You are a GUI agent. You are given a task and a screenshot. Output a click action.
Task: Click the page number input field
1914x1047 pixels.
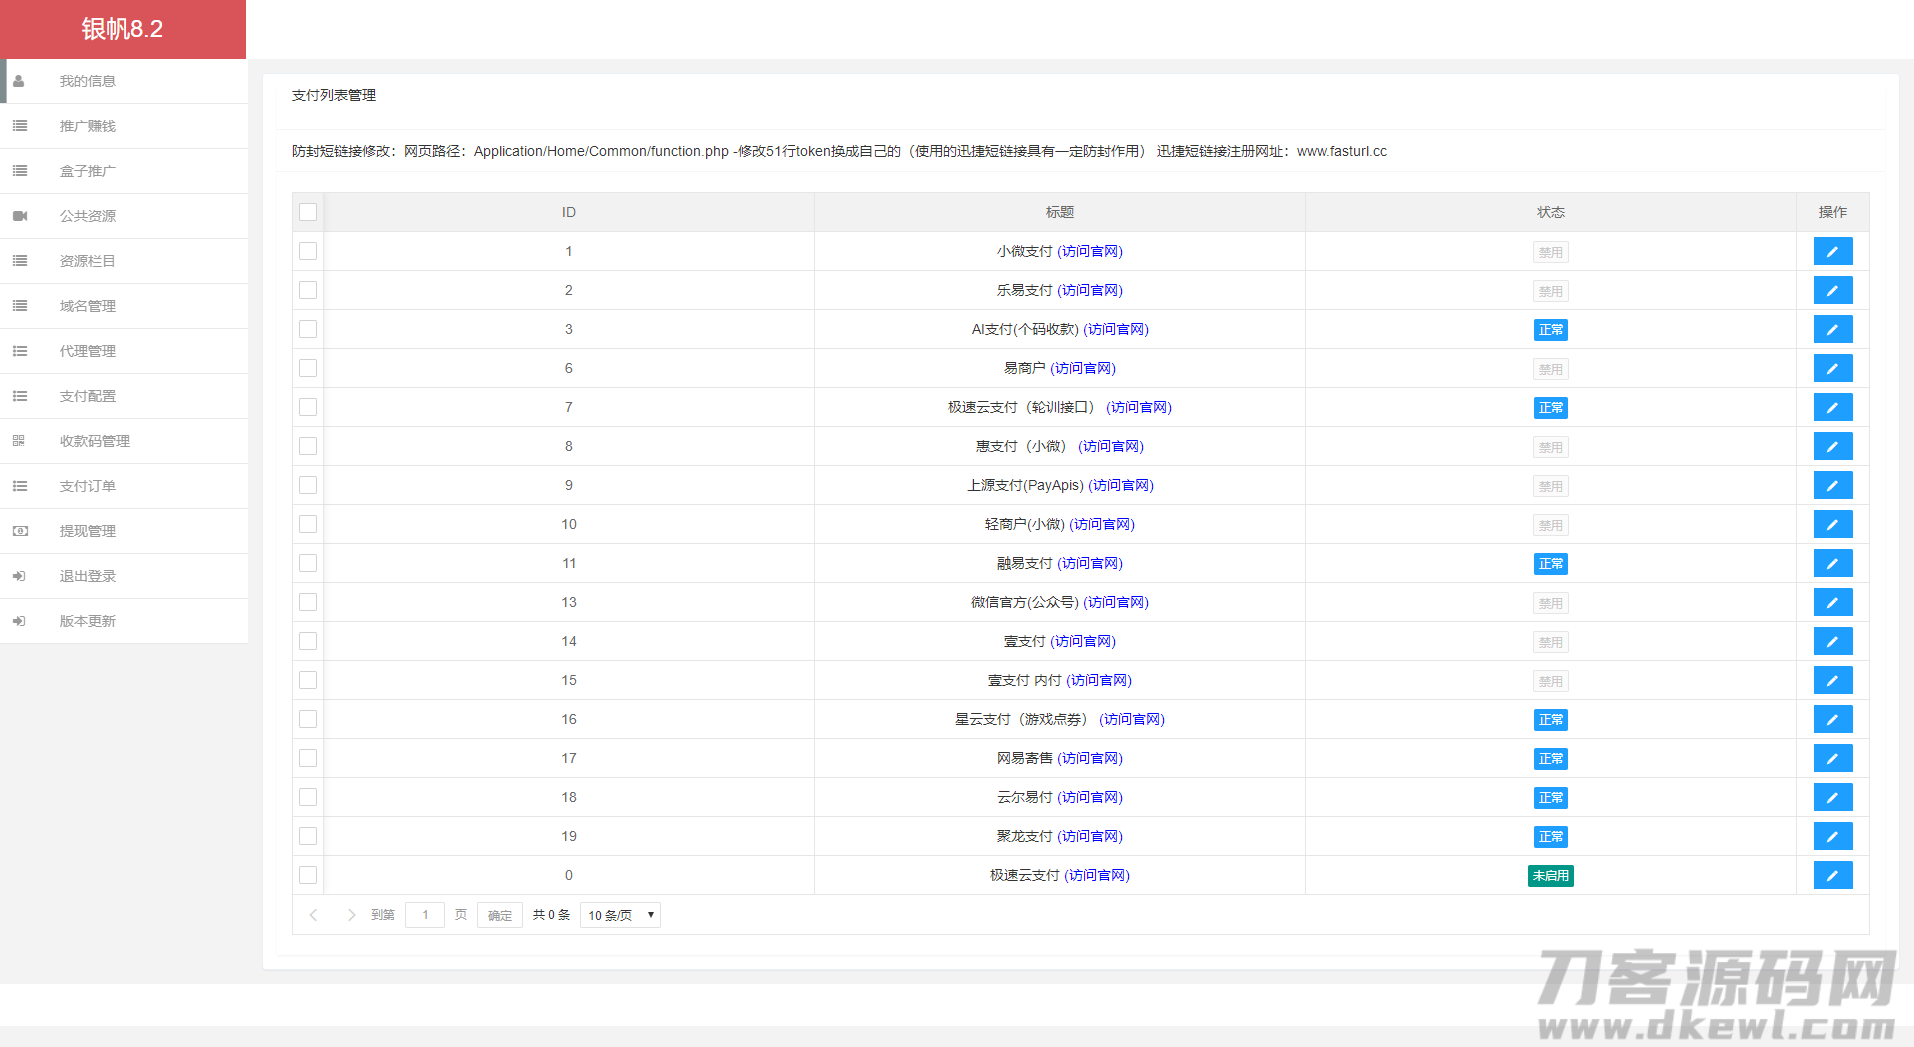pos(425,915)
